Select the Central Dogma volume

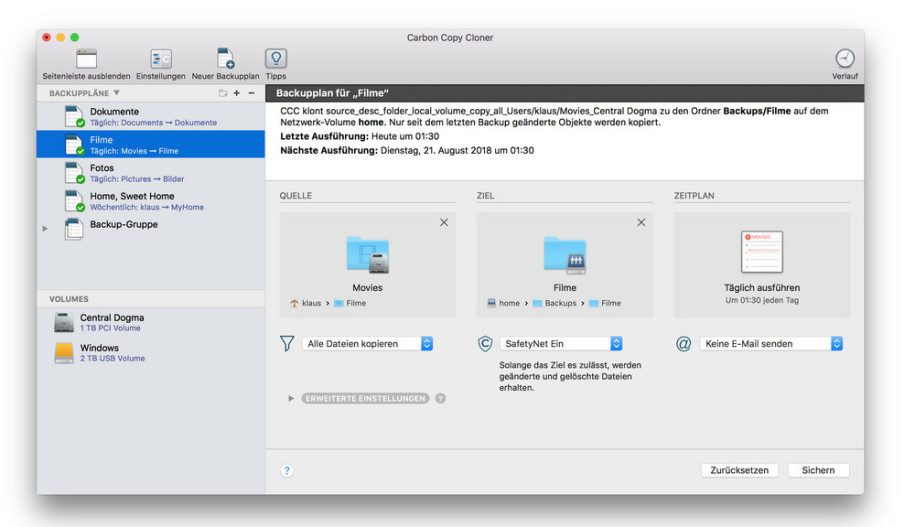[x=151, y=322]
